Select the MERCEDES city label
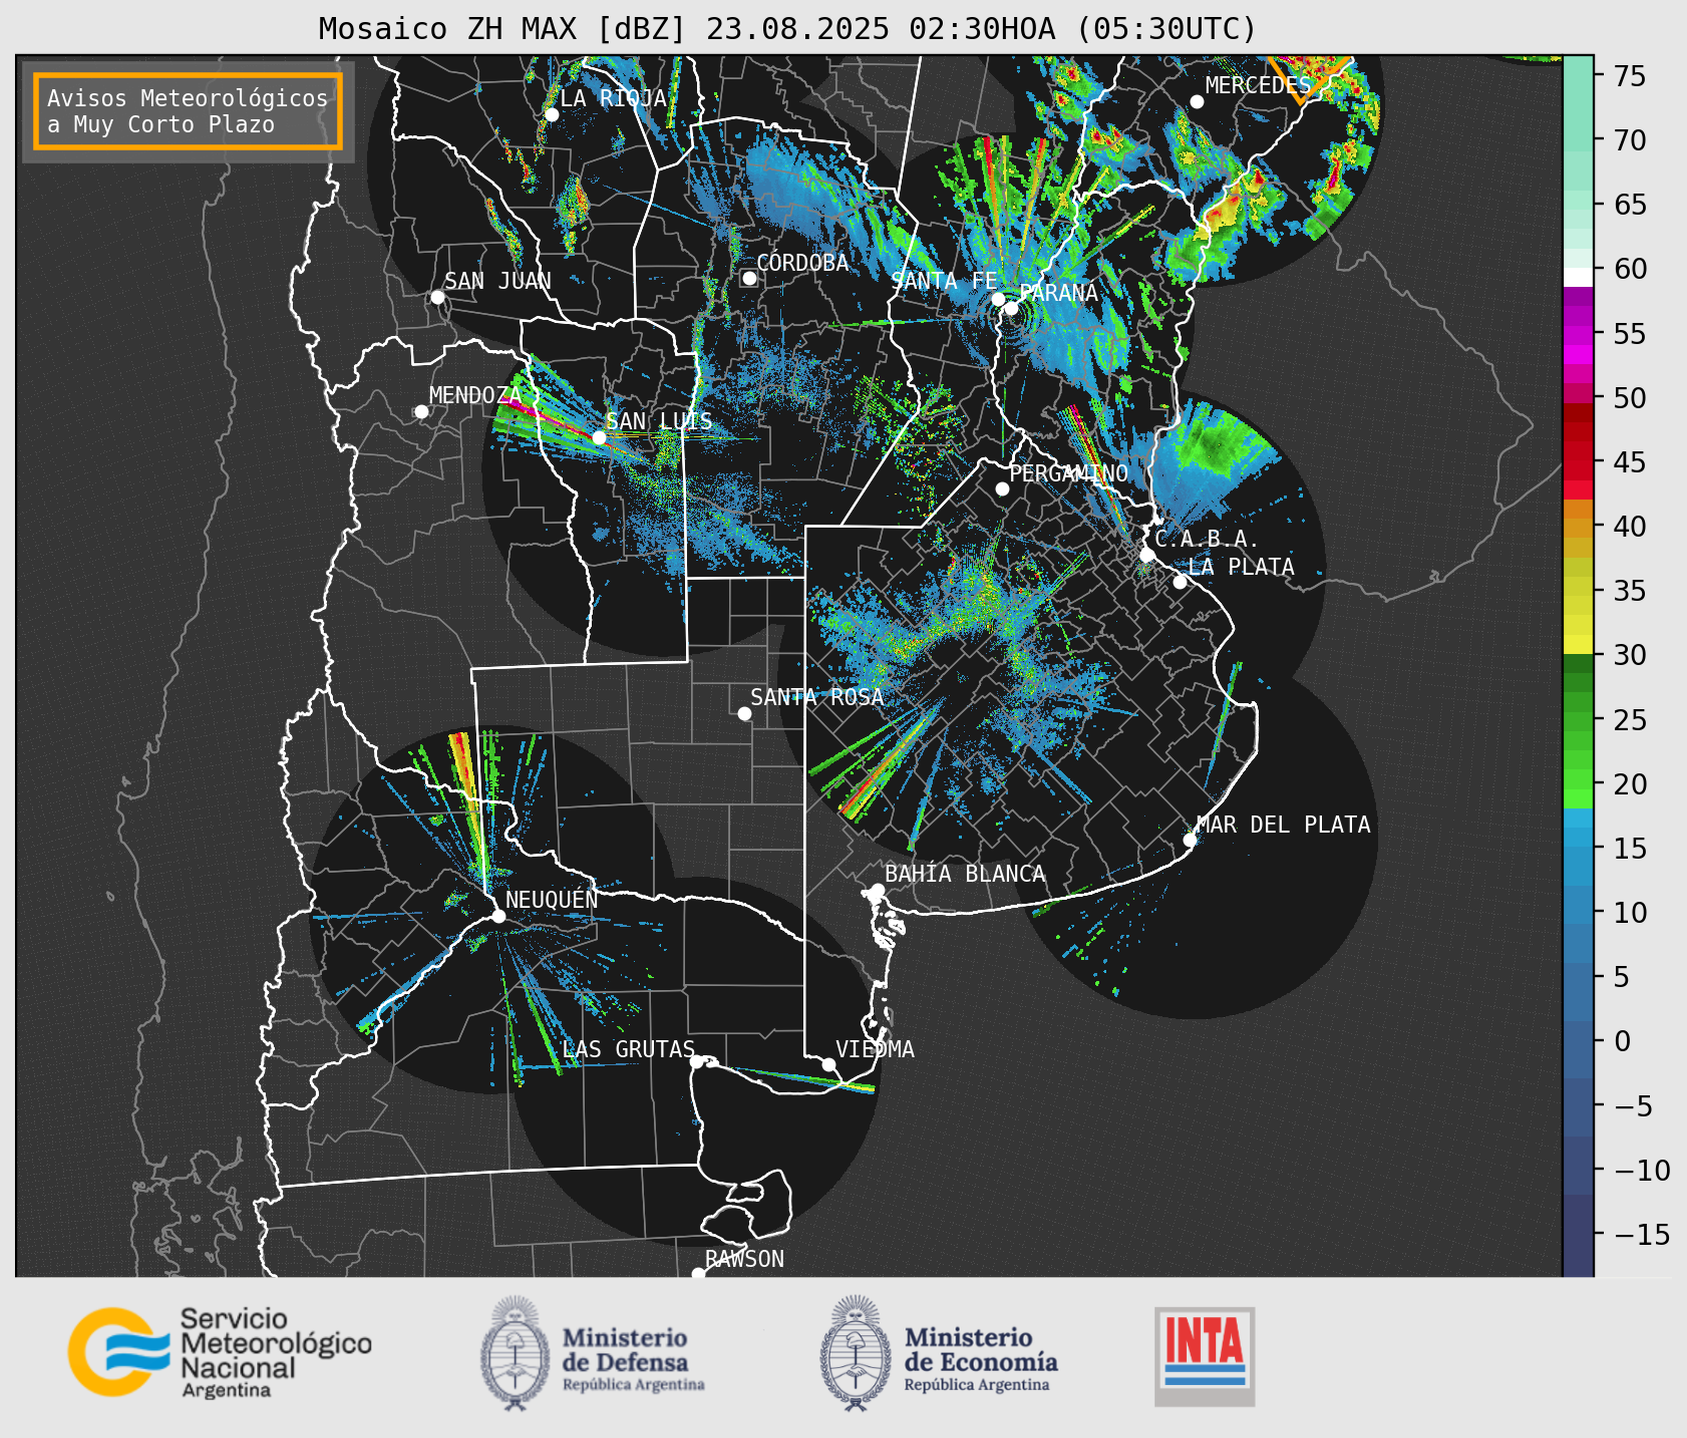 coord(1258,85)
